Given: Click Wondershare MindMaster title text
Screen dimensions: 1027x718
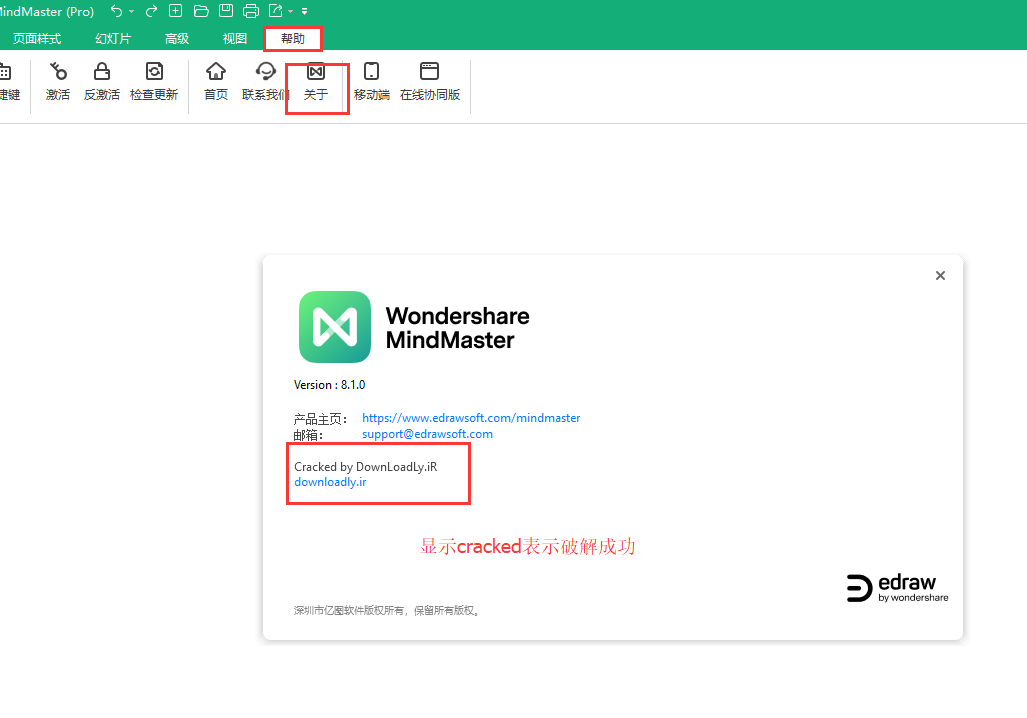Looking at the screenshot, I should coord(457,328).
